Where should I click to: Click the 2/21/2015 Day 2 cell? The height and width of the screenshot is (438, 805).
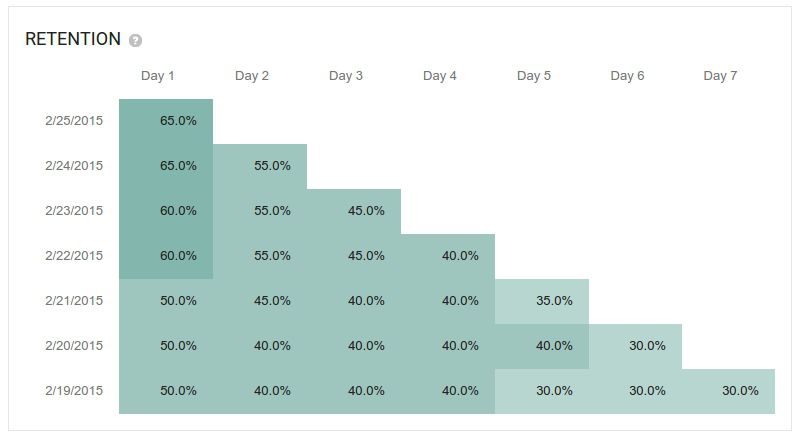click(260, 301)
